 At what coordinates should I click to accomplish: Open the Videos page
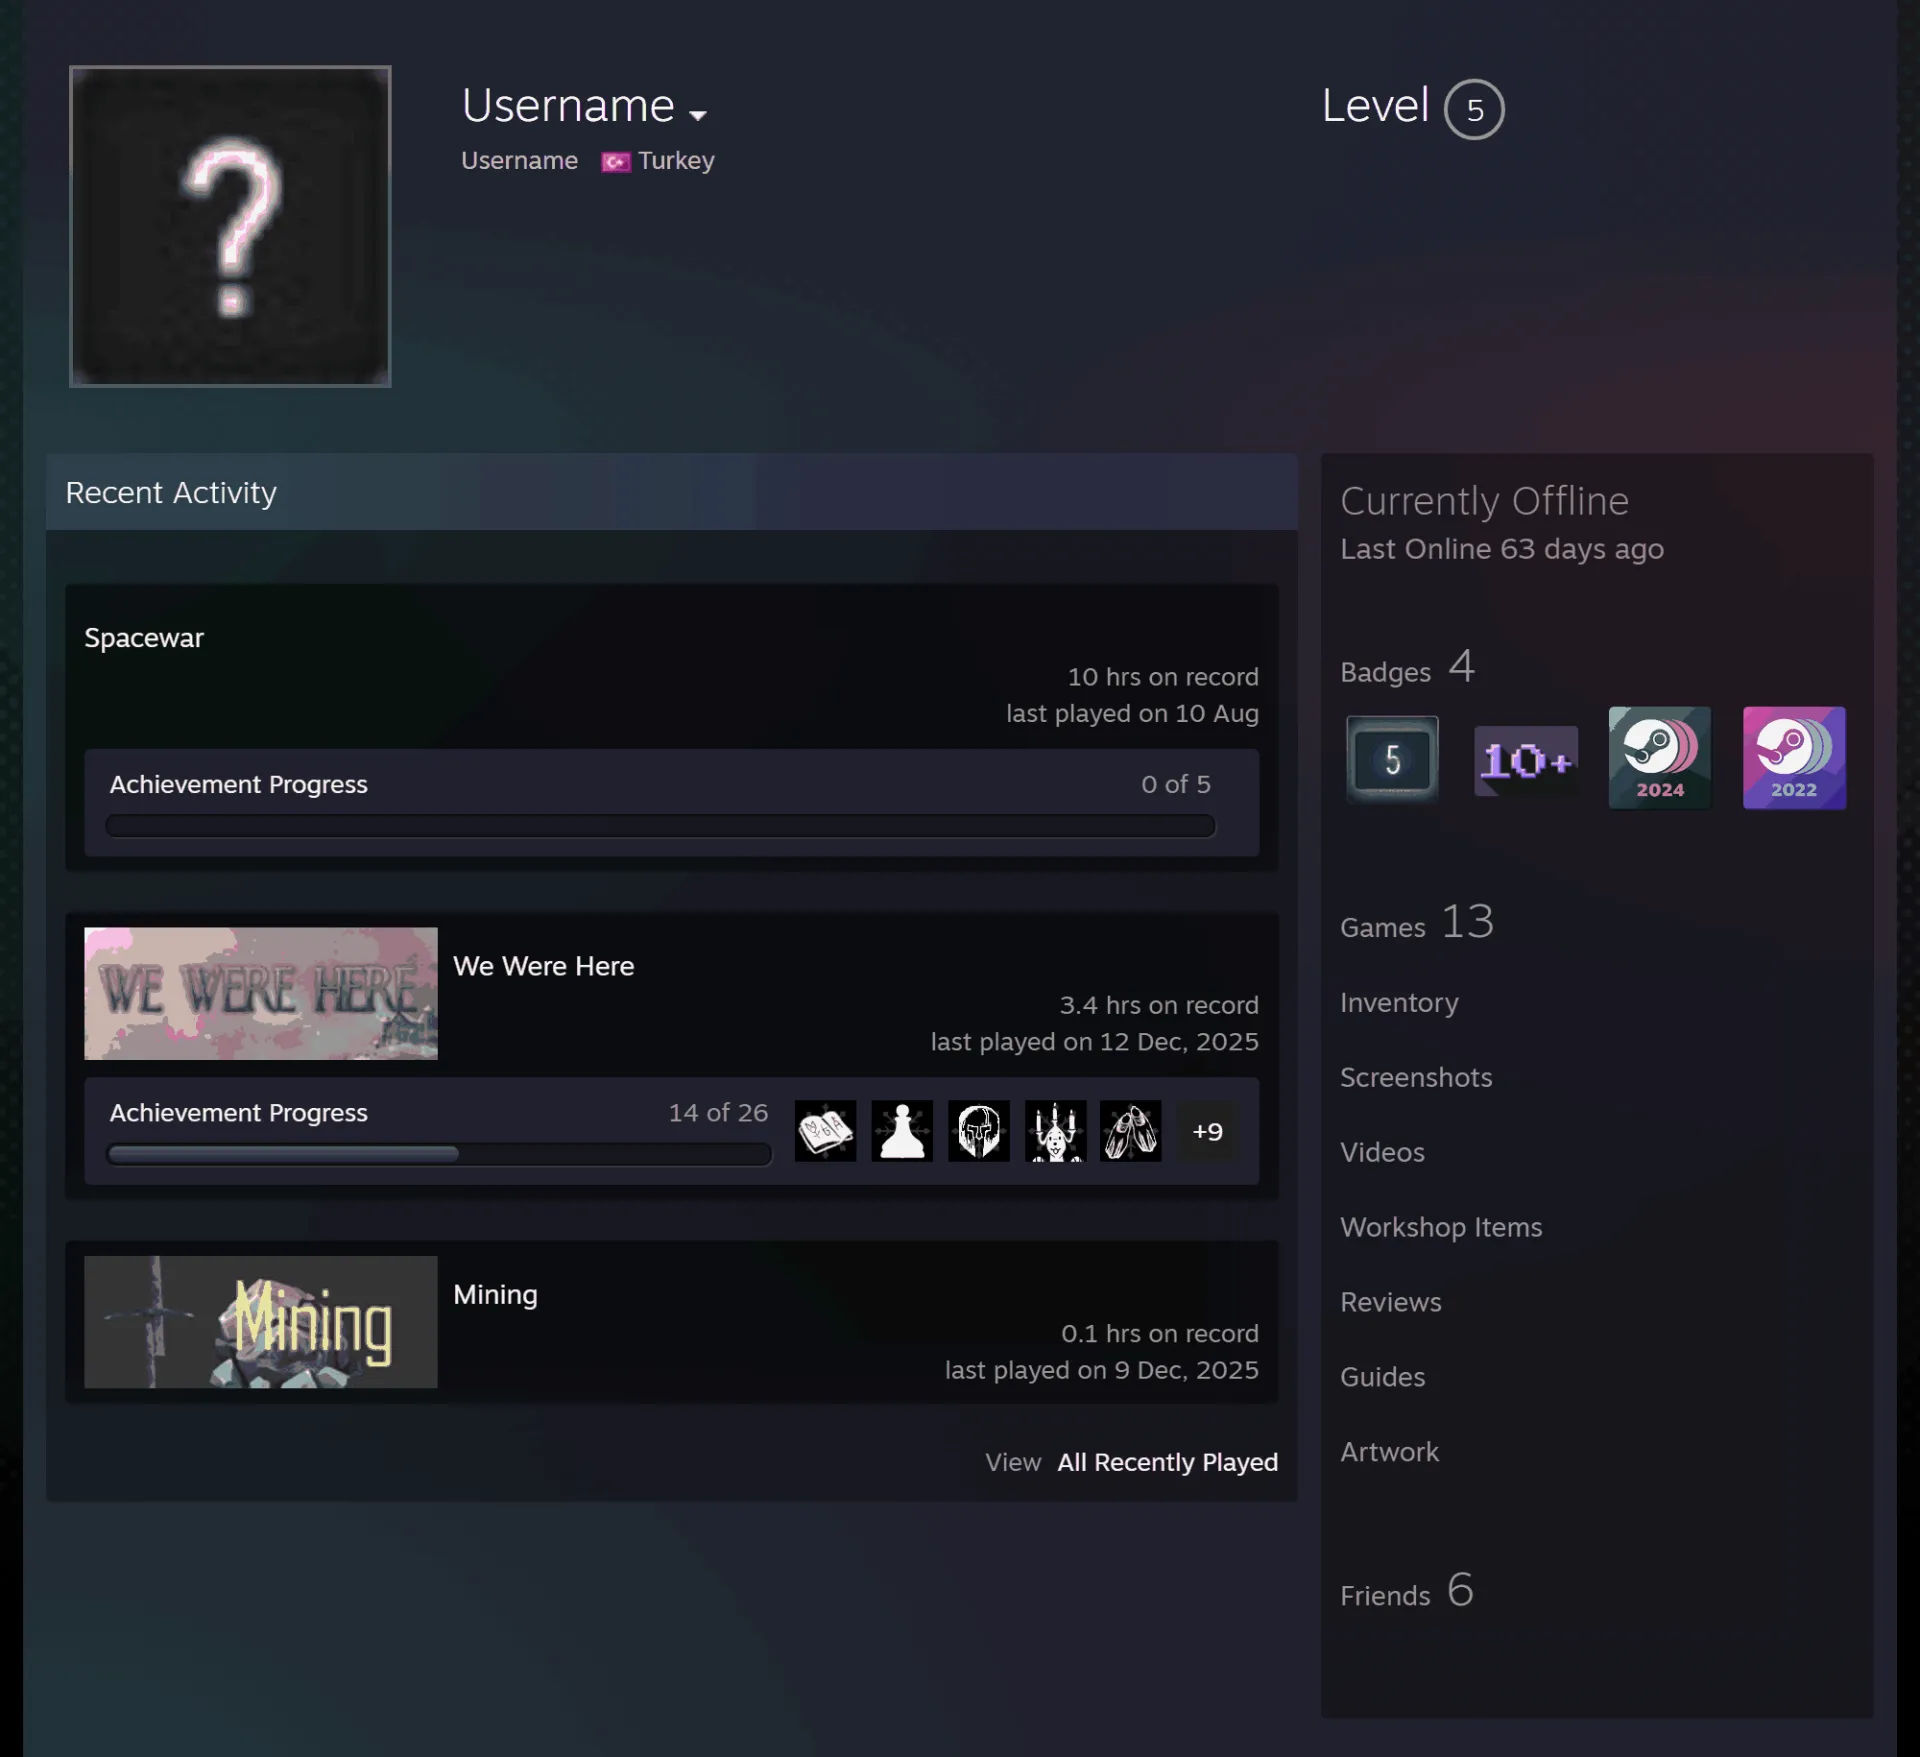pyautogui.click(x=1382, y=1152)
